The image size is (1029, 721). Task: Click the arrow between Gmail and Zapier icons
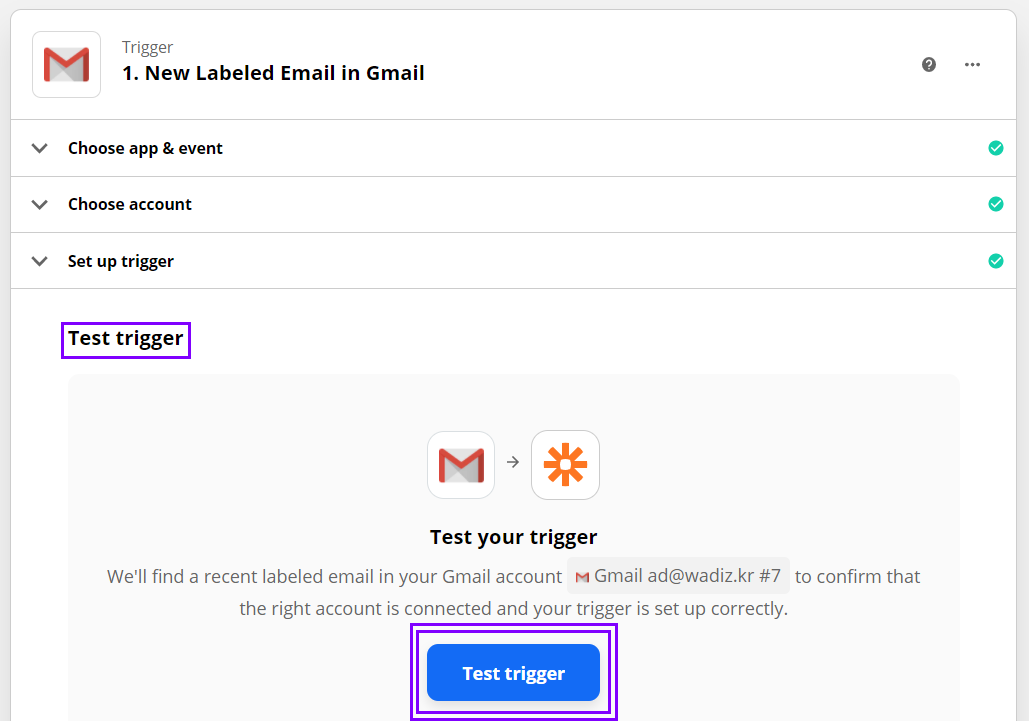pos(513,463)
